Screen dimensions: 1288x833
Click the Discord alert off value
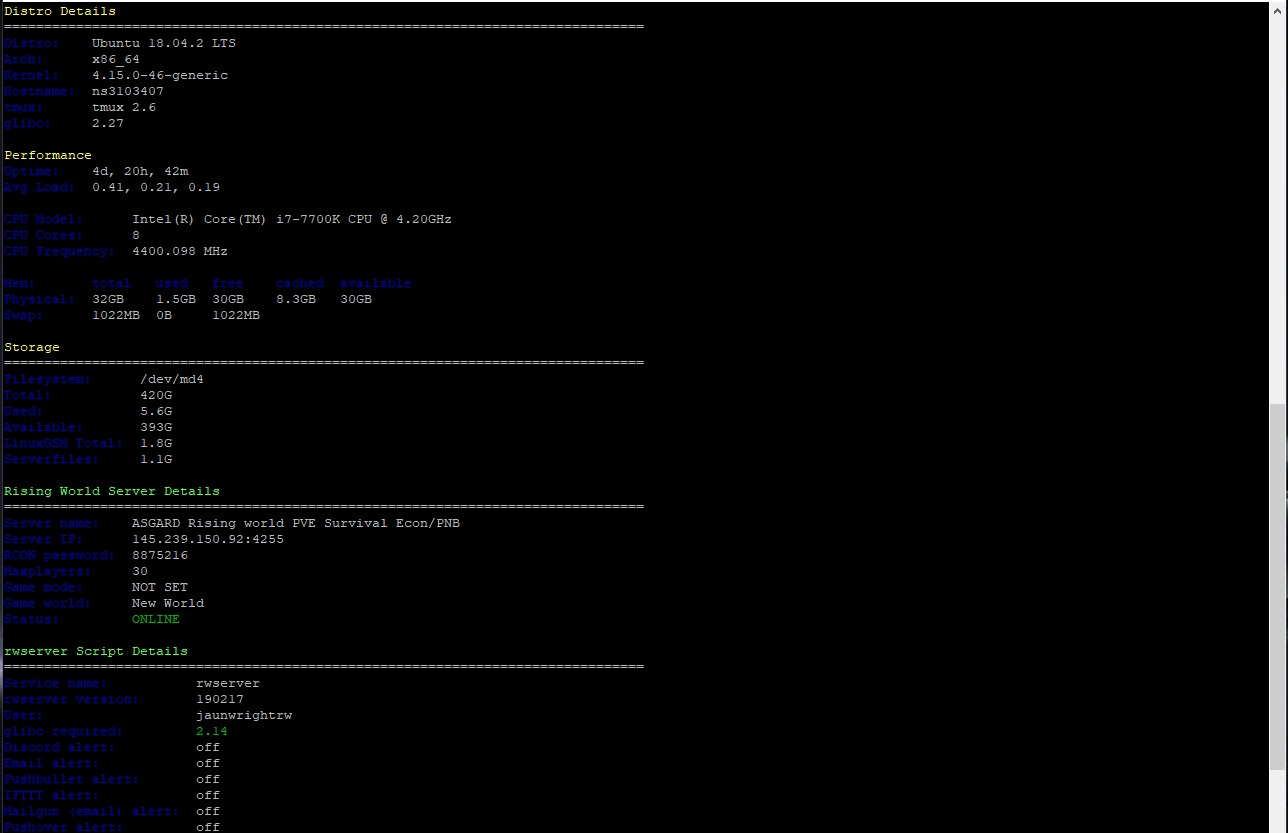coord(207,747)
